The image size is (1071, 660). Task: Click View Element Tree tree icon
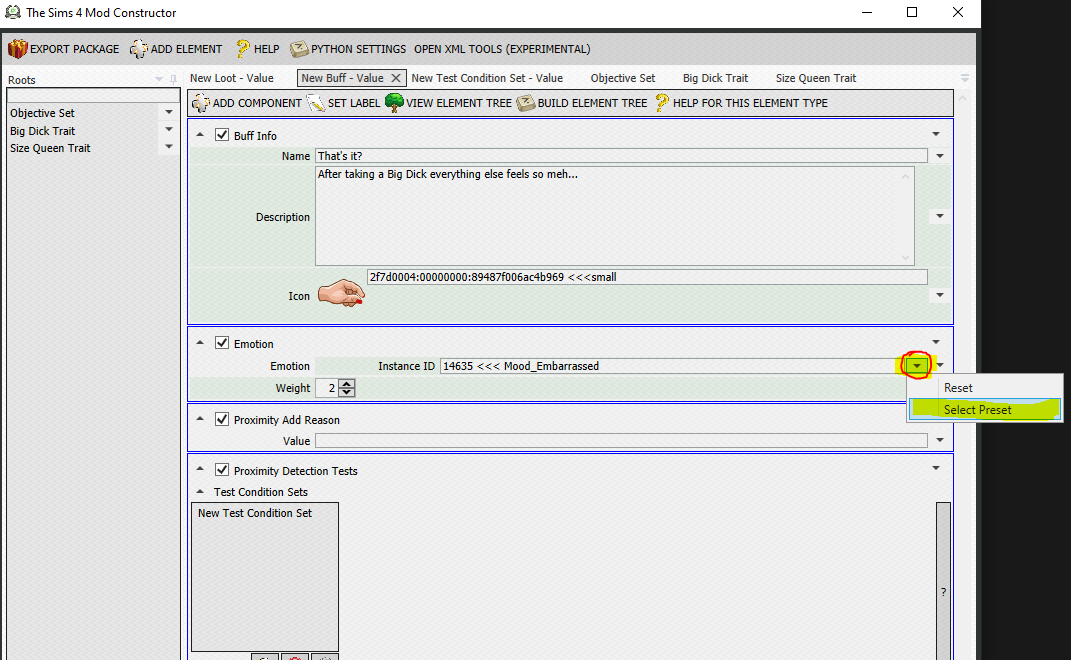394,102
